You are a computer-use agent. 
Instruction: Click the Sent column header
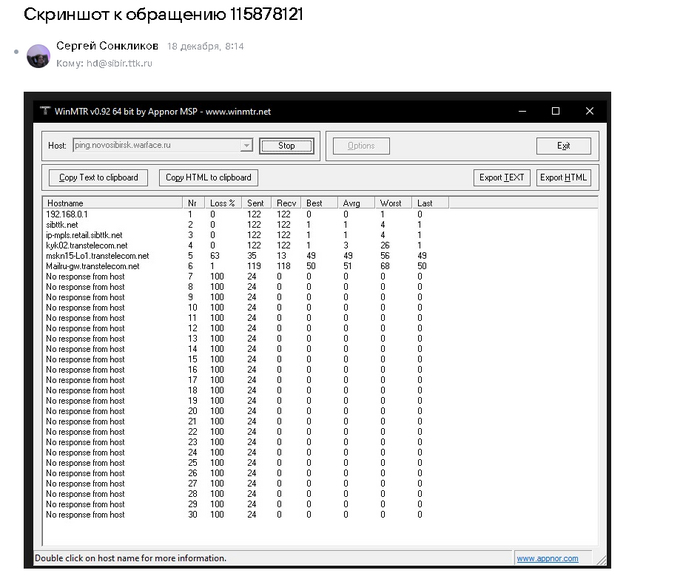(x=256, y=203)
